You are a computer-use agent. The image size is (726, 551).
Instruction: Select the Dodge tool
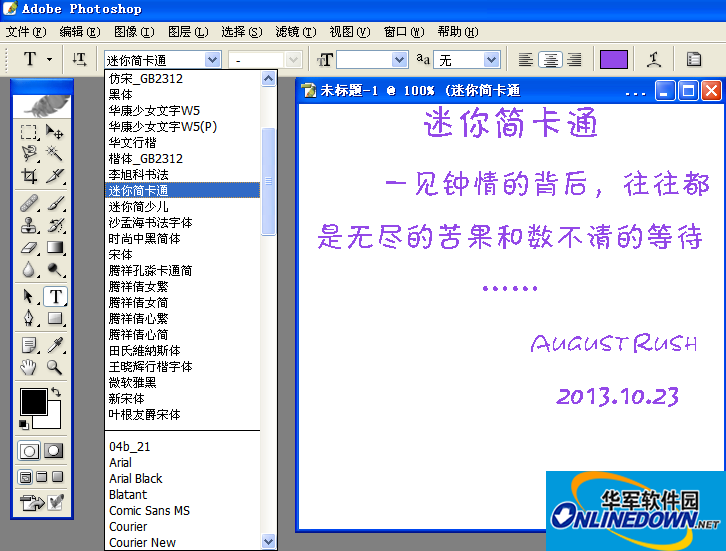pyautogui.click(x=55, y=269)
